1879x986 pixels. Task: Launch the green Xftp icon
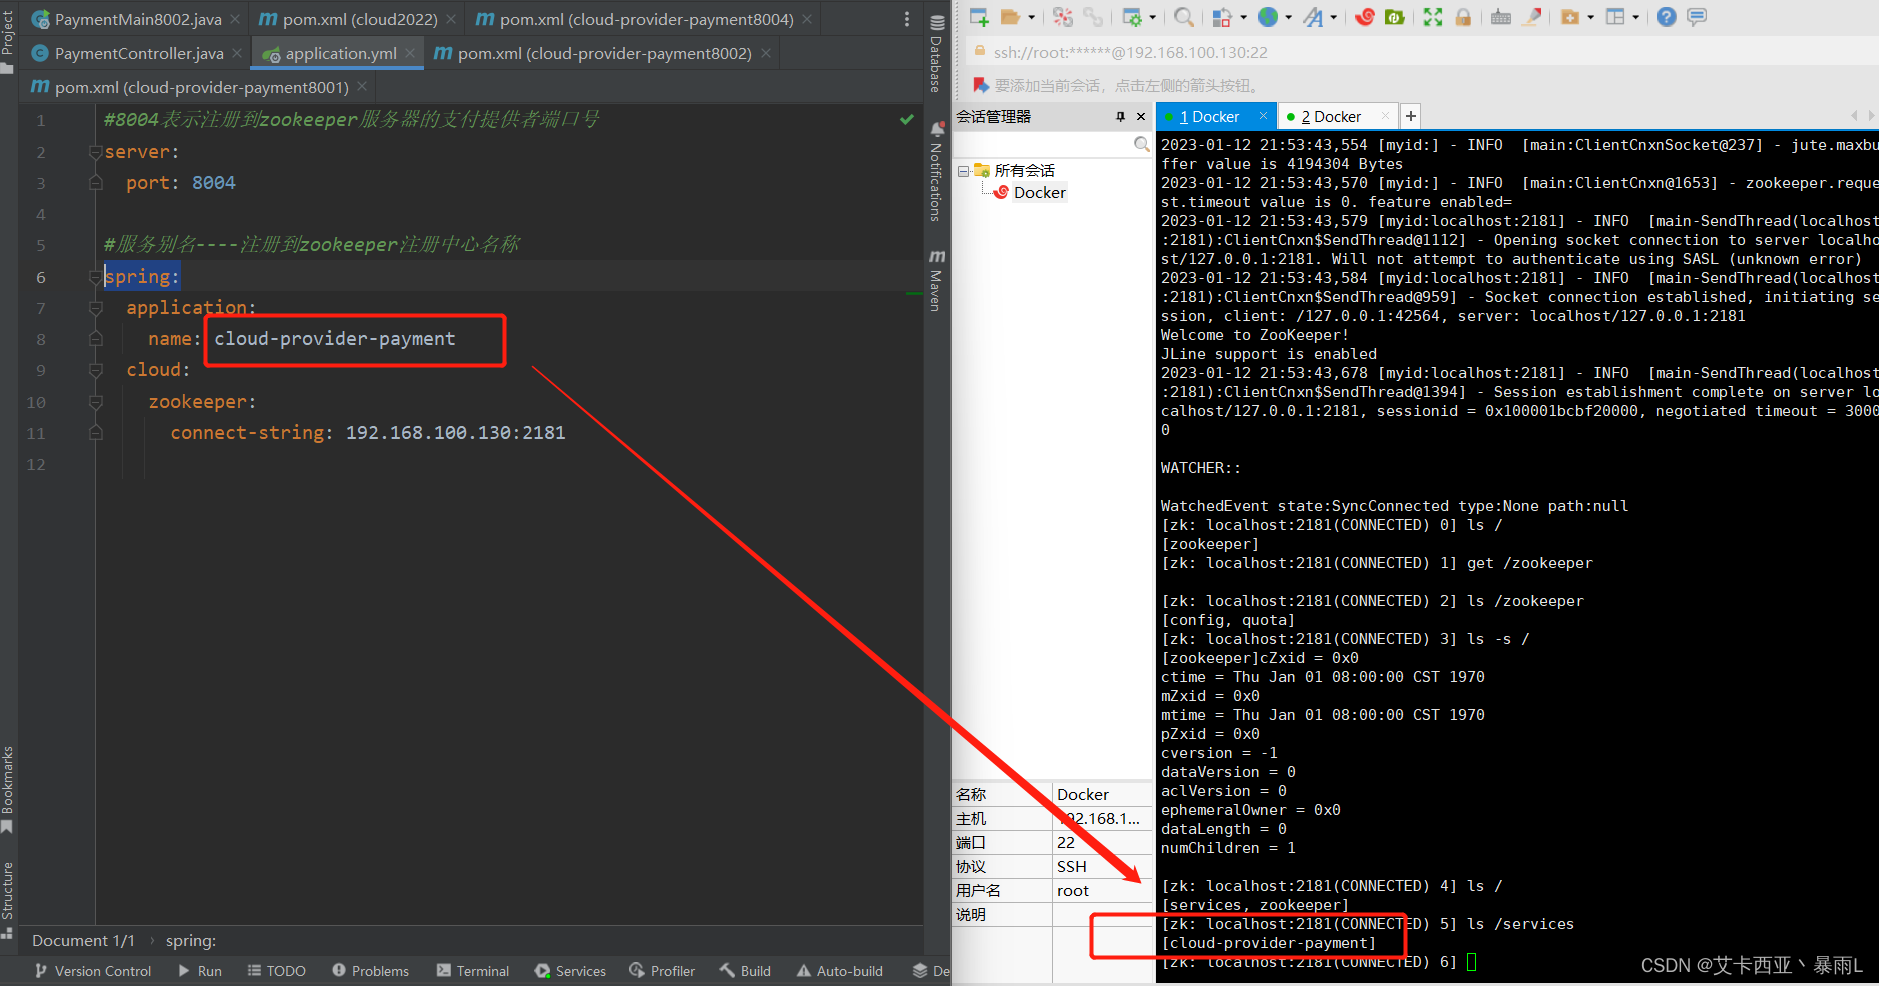click(1394, 17)
